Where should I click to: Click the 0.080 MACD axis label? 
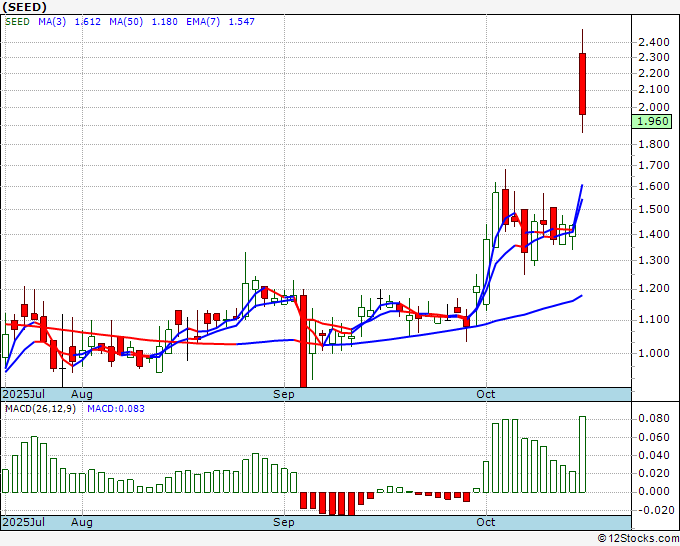pyautogui.click(x=654, y=418)
